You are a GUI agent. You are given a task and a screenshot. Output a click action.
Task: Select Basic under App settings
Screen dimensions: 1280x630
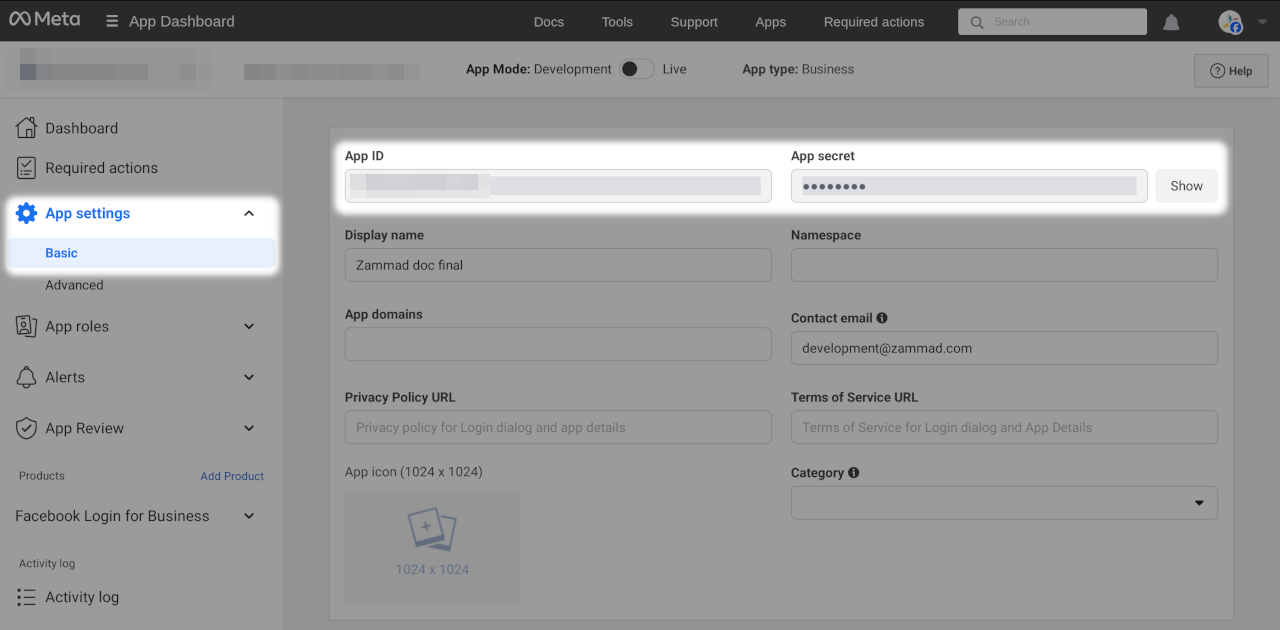point(142,253)
